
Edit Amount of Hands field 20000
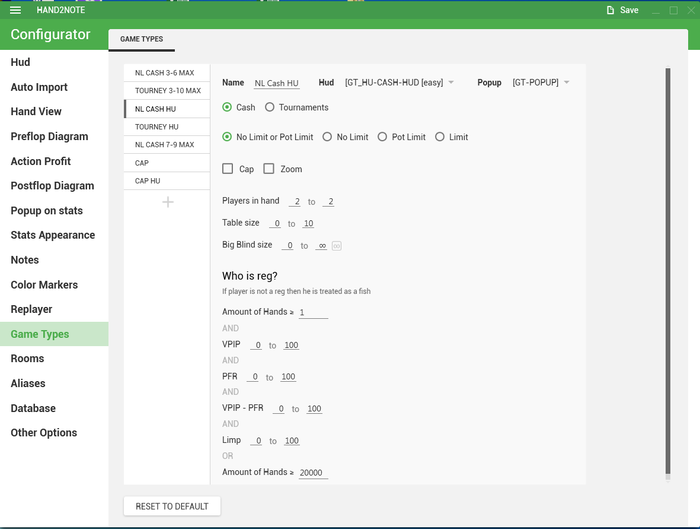pos(313,473)
